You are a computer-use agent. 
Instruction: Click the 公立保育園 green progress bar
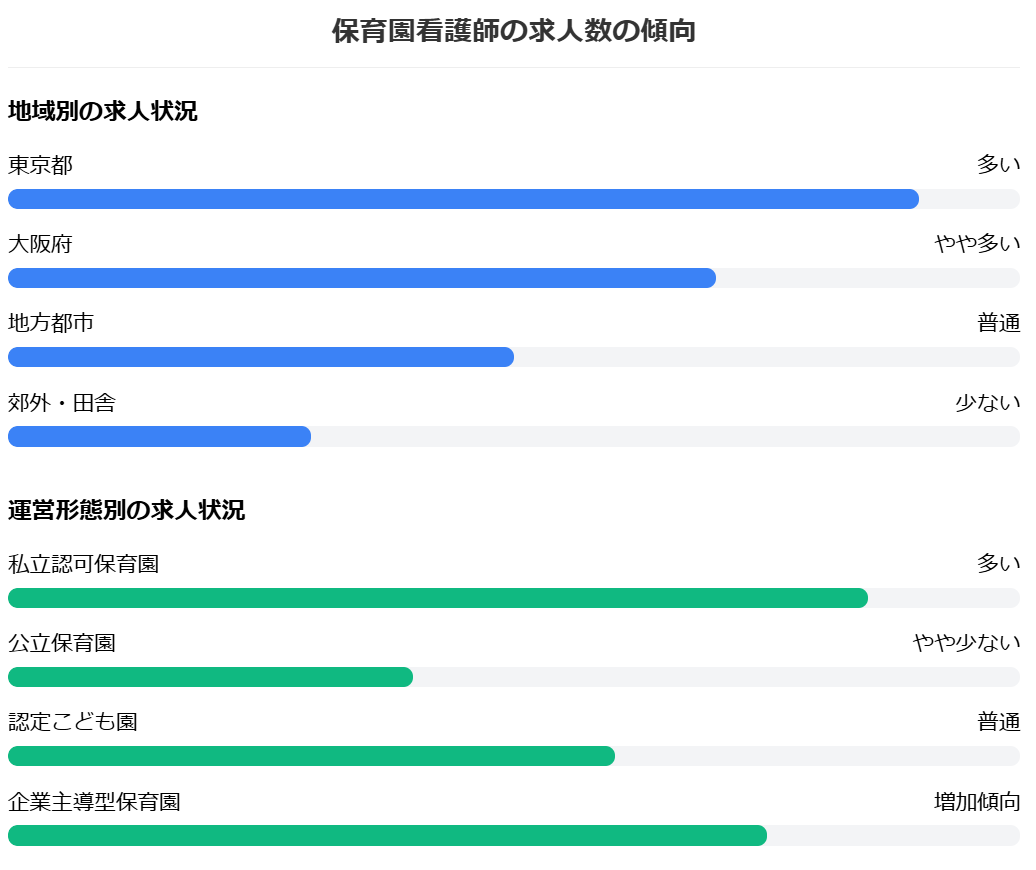coord(210,677)
